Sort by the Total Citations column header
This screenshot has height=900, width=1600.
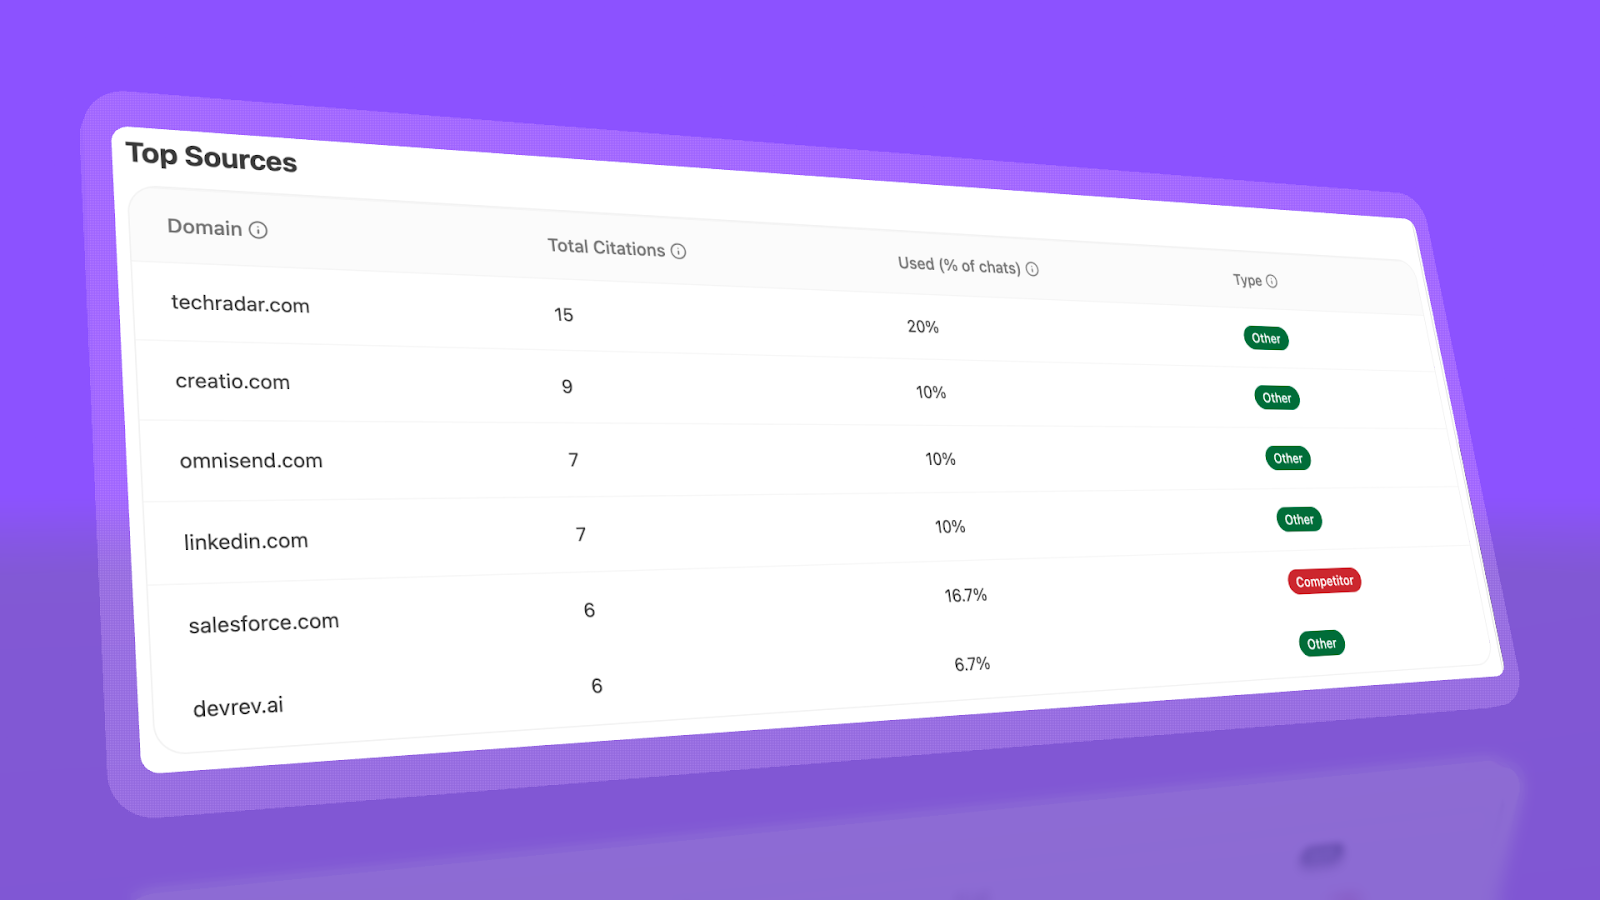[x=605, y=248]
